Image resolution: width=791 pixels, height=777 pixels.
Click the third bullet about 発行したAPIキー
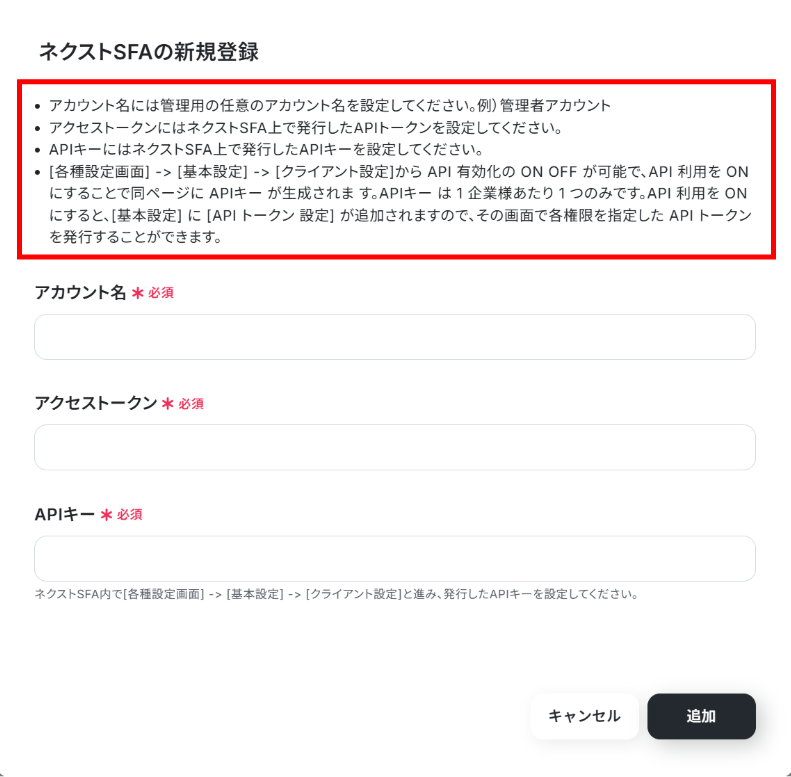coord(266,149)
